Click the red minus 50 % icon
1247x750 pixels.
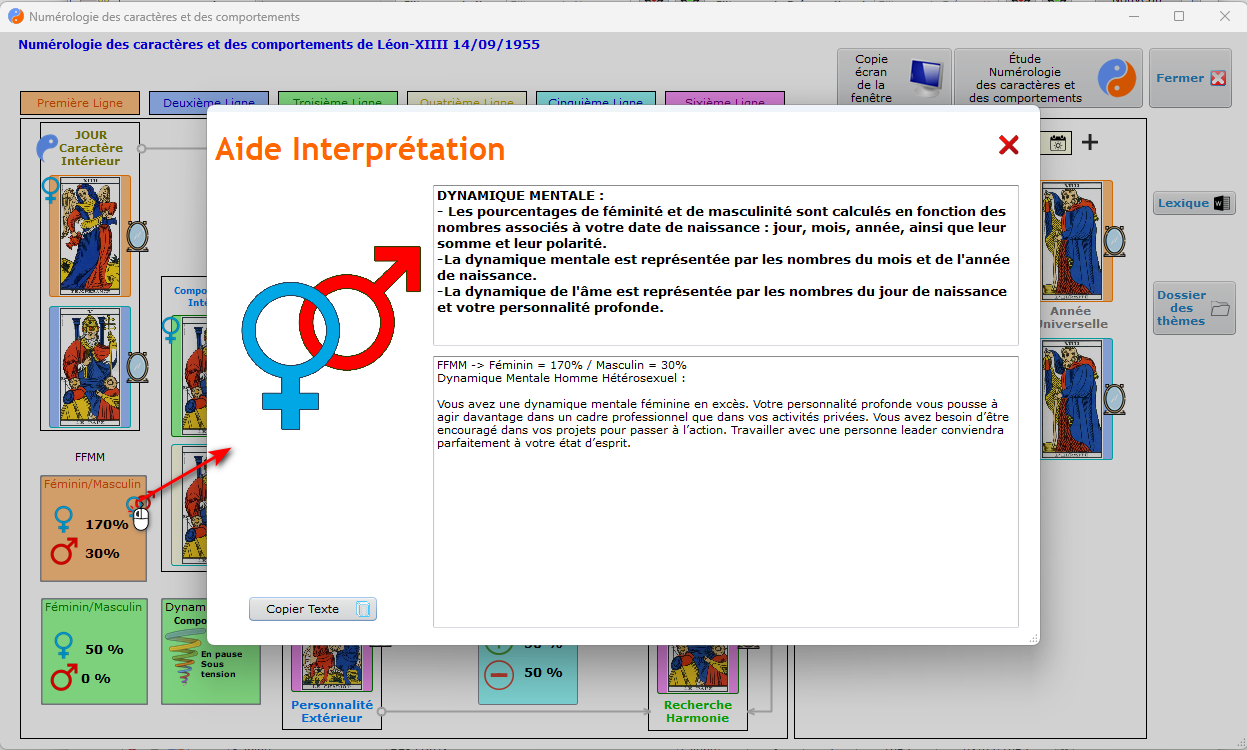[x=499, y=672]
